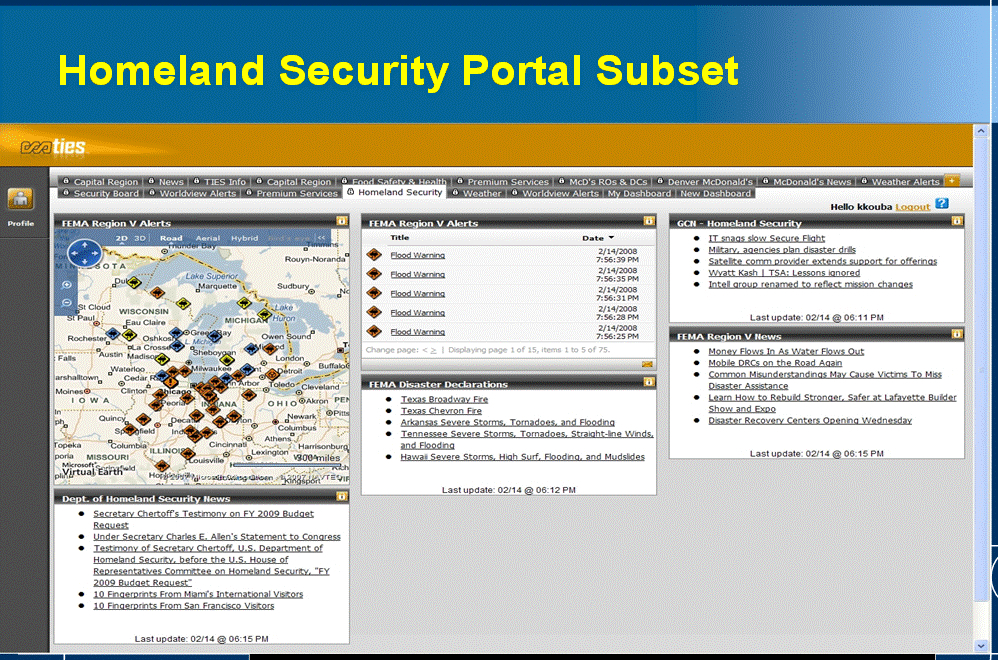Open the TIES Info tab
The height and width of the screenshot is (660, 998).
219,181
